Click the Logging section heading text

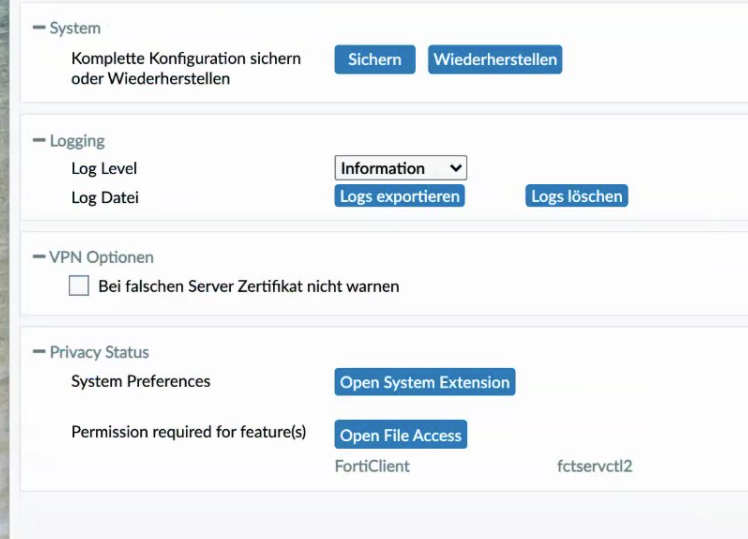tap(77, 141)
